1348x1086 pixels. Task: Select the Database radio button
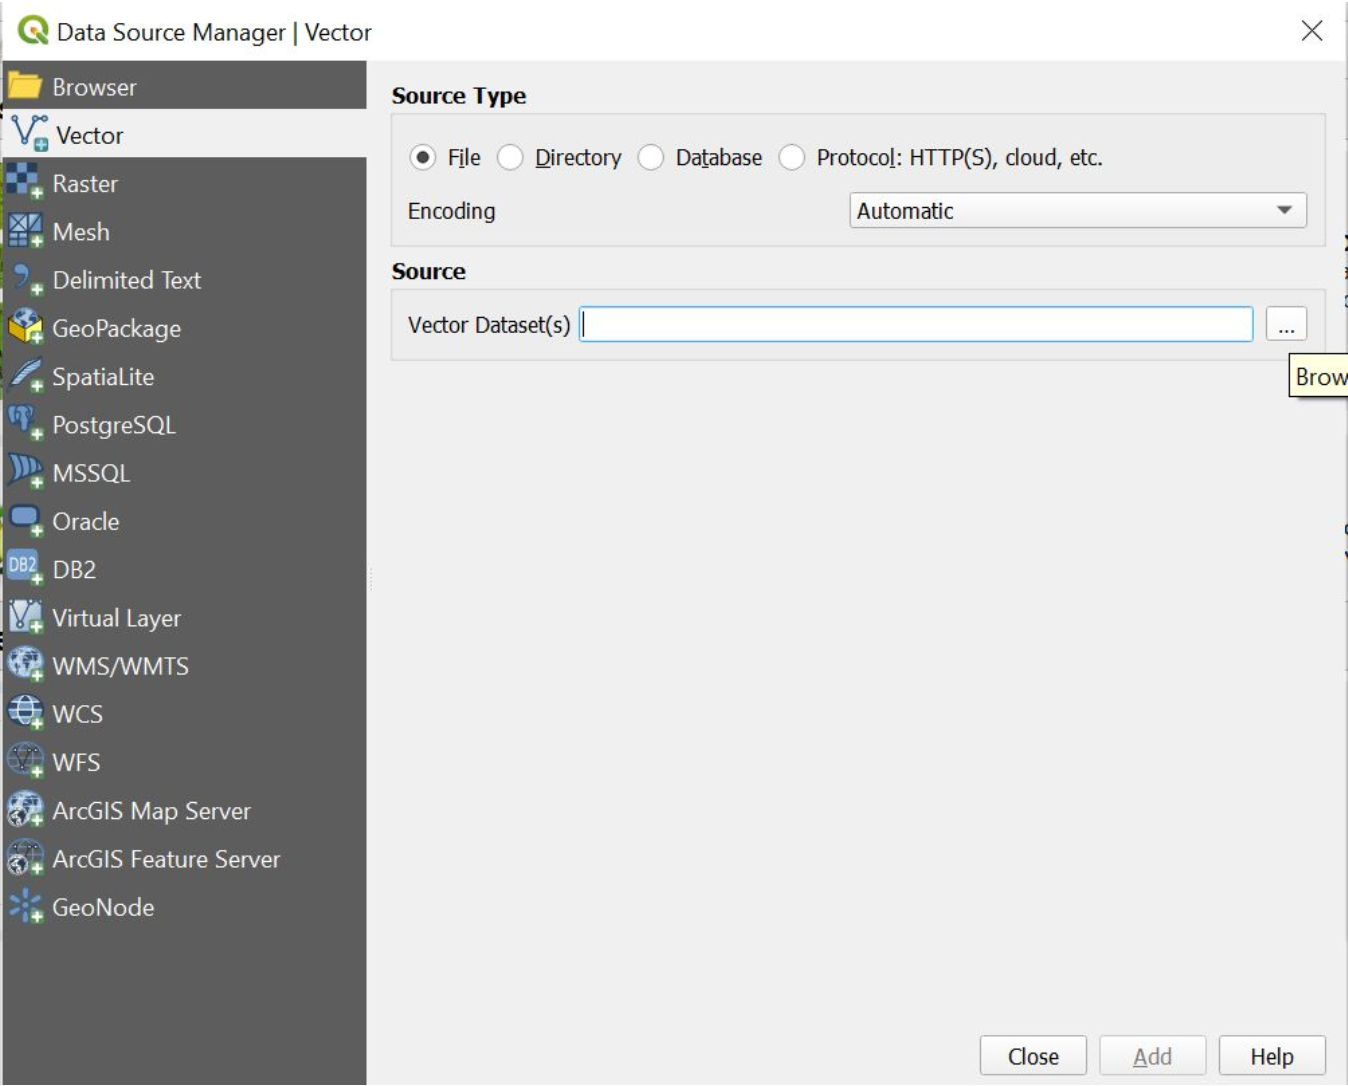click(x=651, y=157)
